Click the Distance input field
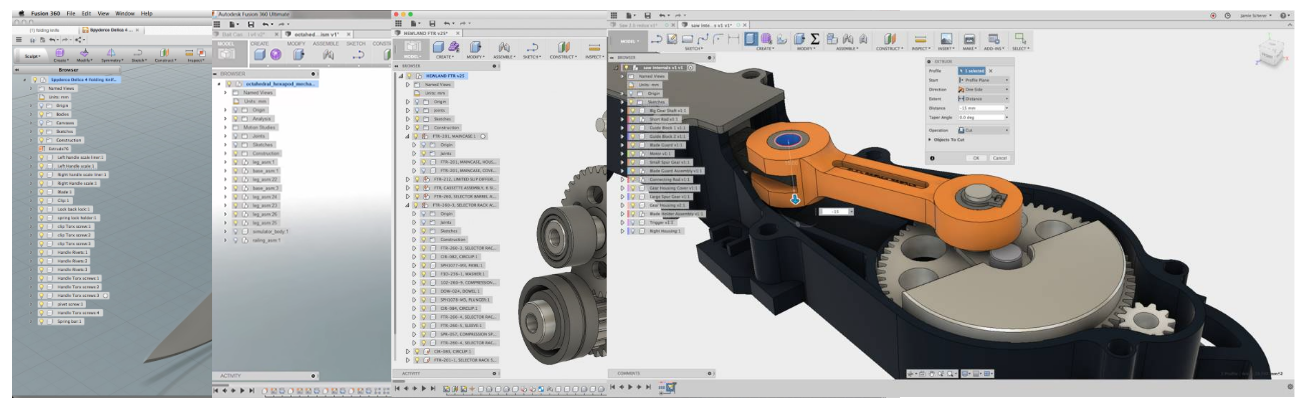 (980, 108)
